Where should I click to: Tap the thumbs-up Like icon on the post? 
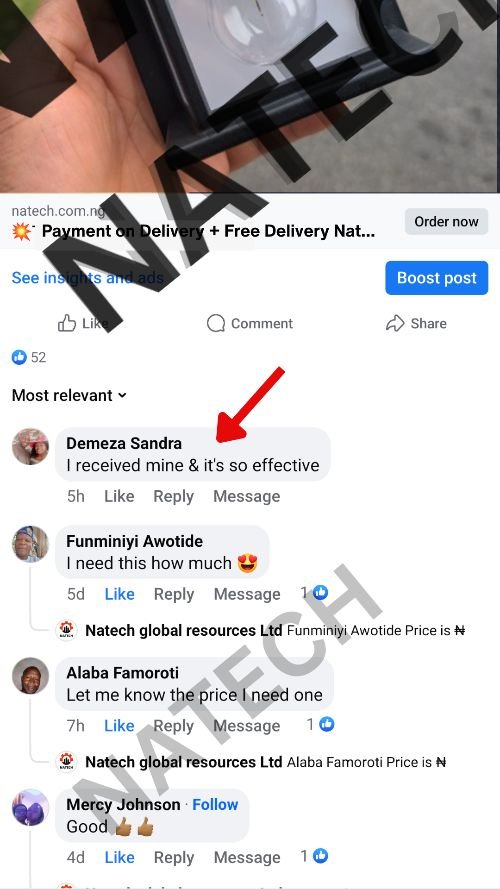pos(67,323)
